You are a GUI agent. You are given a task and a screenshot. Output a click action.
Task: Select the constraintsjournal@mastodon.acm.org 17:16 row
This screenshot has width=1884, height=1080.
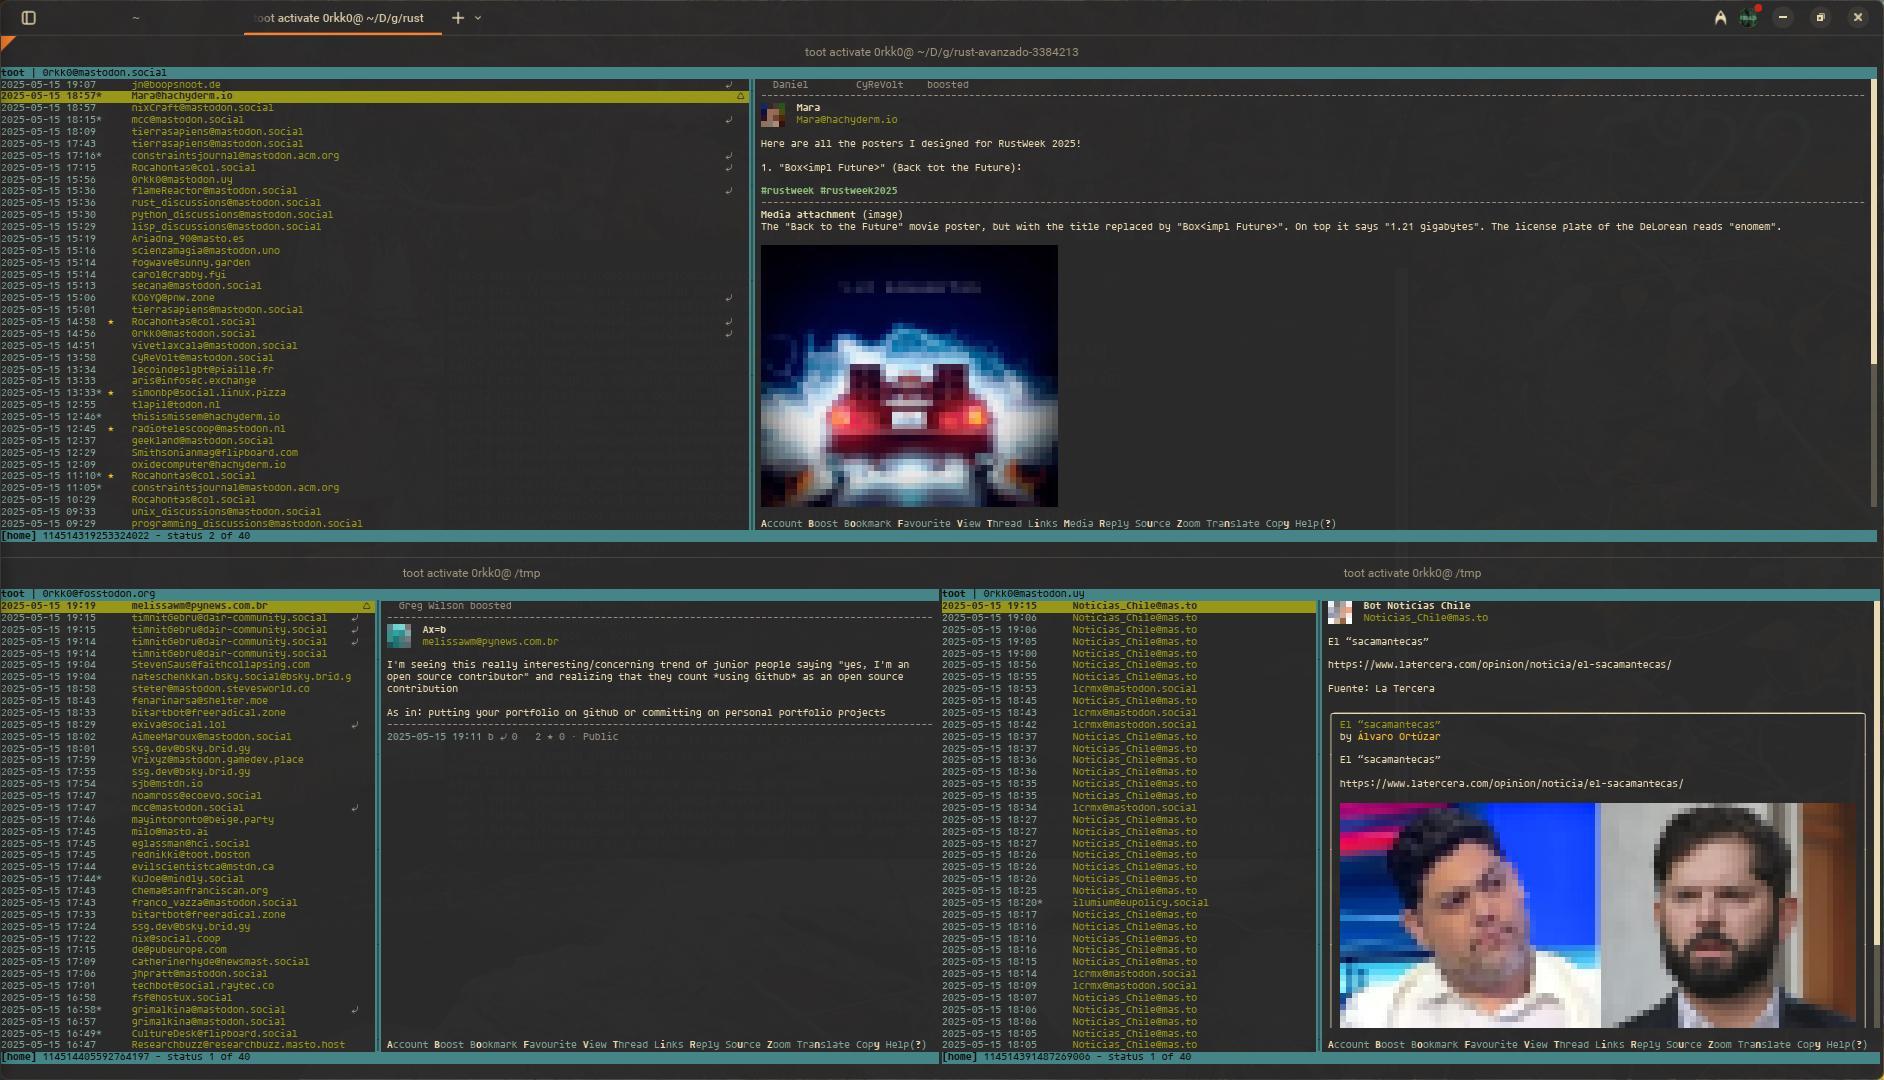tap(374, 156)
